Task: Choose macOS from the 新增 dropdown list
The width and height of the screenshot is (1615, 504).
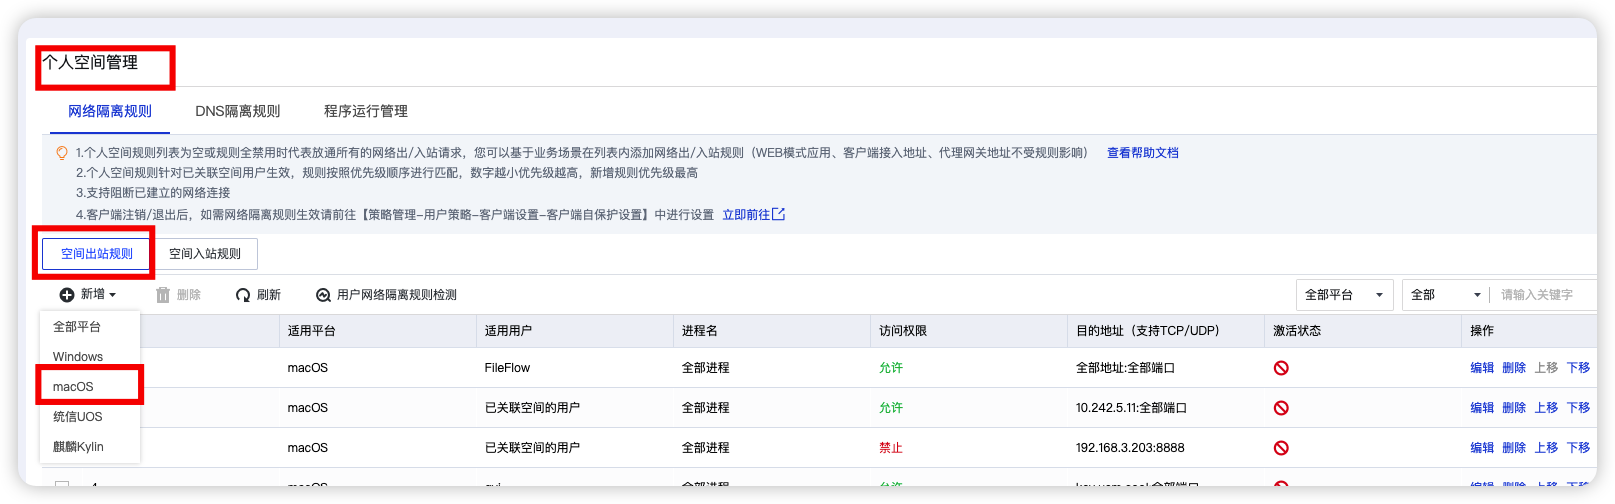Action: click(x=73, y=387)
